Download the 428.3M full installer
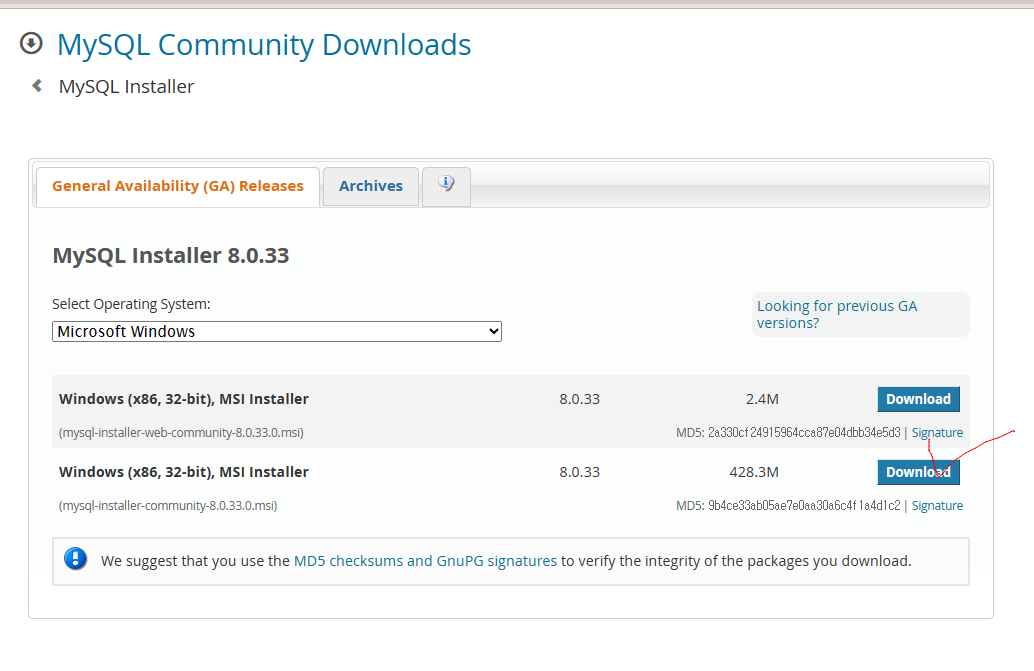The height and width of the screenshot is (671, 1034). 918,472
